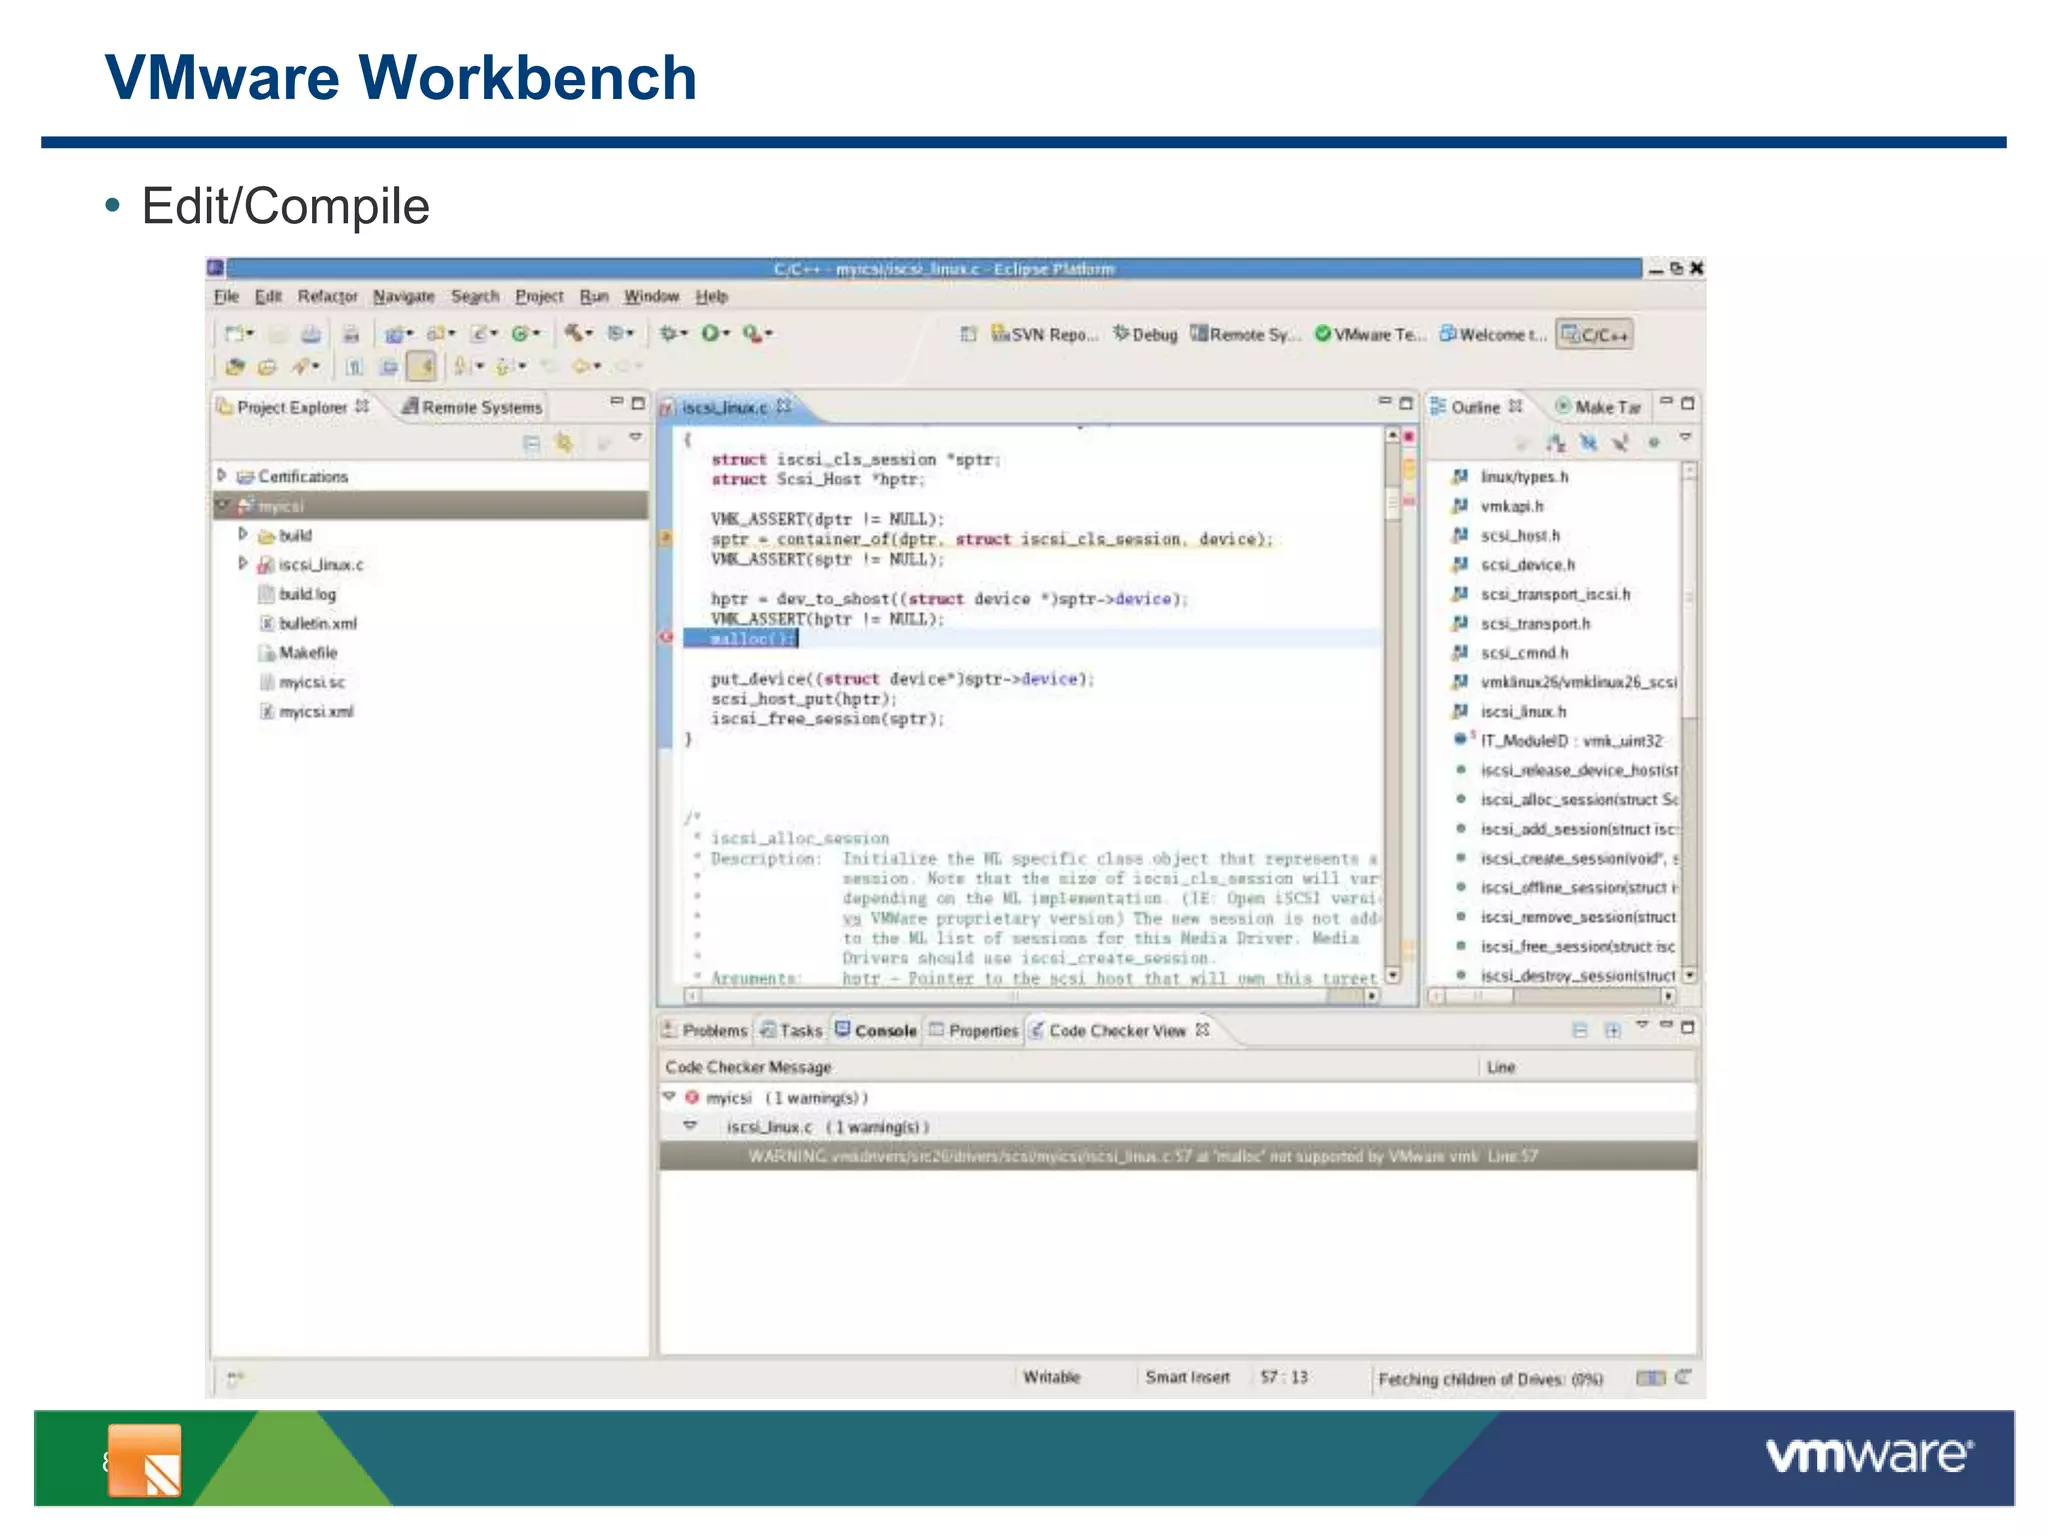
Task: Collapse the myicsi project node
Action: pyautogui.click(x=222, y=505)
